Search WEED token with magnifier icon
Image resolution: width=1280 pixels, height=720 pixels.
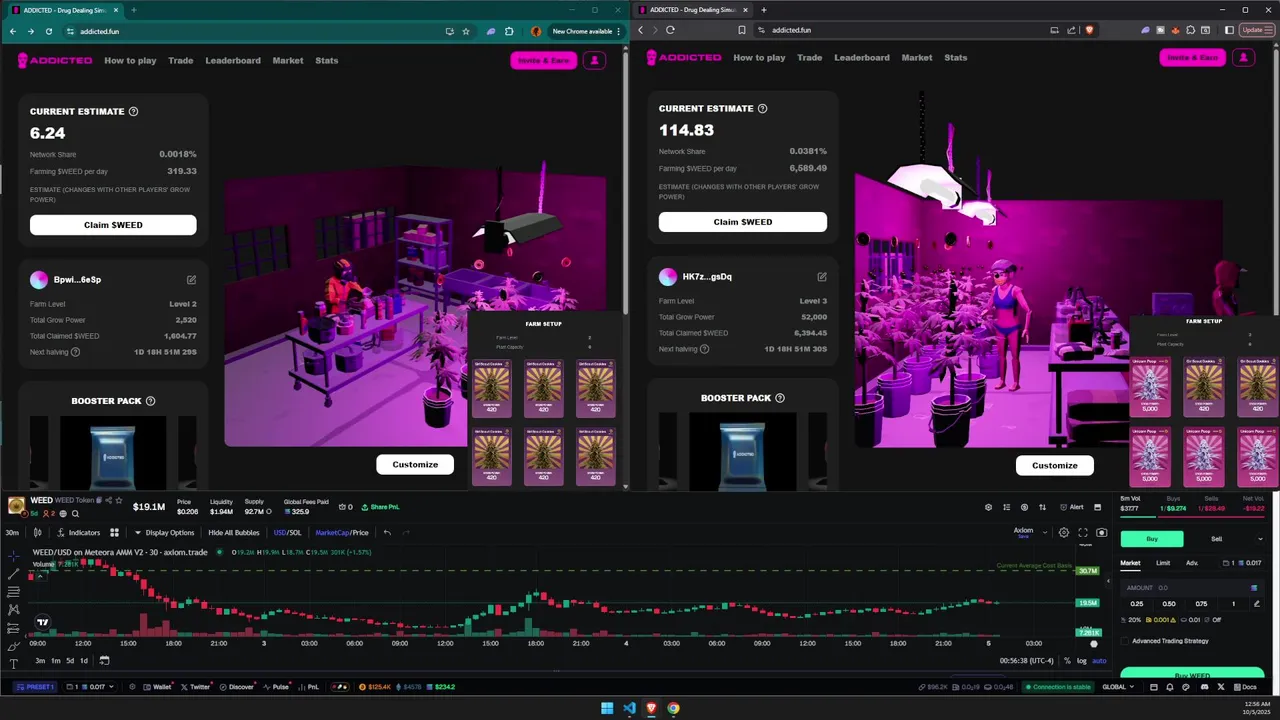75,513
